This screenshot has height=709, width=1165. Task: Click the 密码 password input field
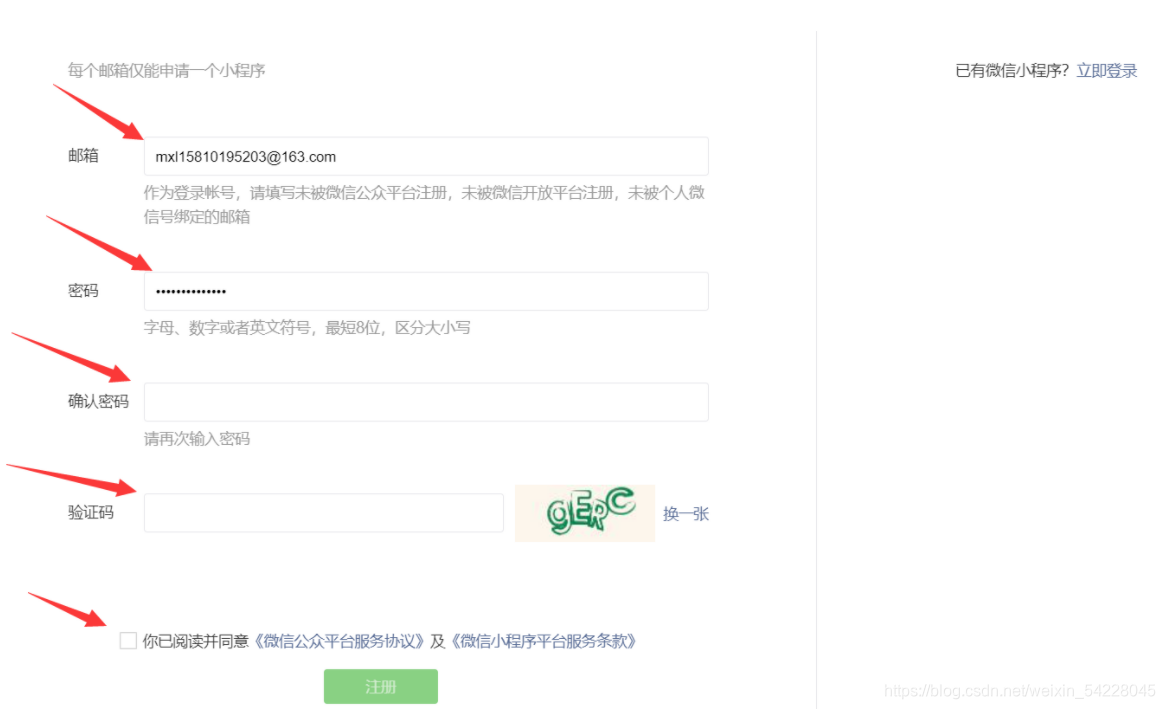pyautogui.click(x=425, y=291)
